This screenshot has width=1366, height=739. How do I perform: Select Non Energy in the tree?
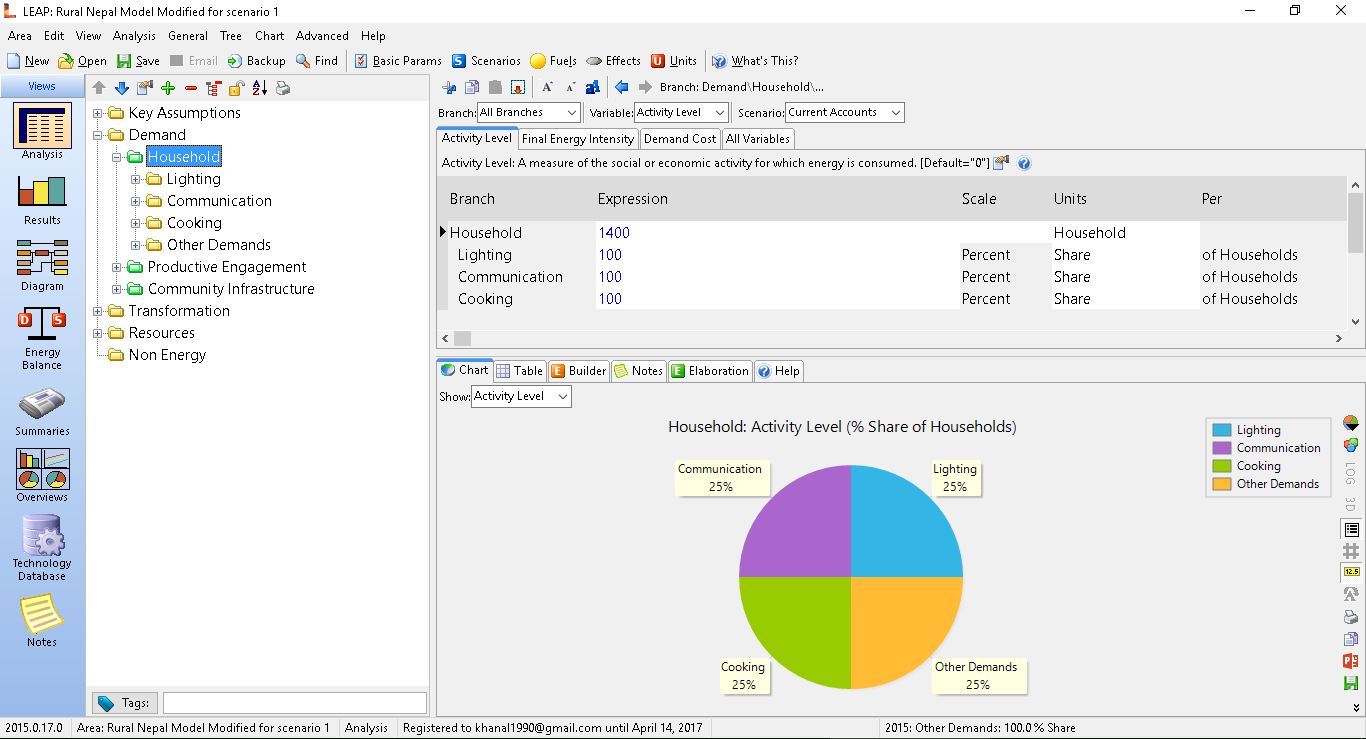[x=167, y=355]
